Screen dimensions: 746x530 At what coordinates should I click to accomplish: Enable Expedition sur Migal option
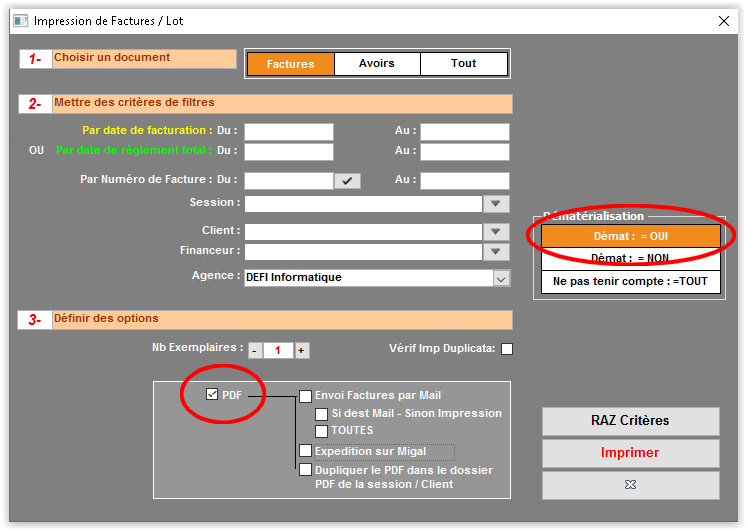click(x=306, y=451)
